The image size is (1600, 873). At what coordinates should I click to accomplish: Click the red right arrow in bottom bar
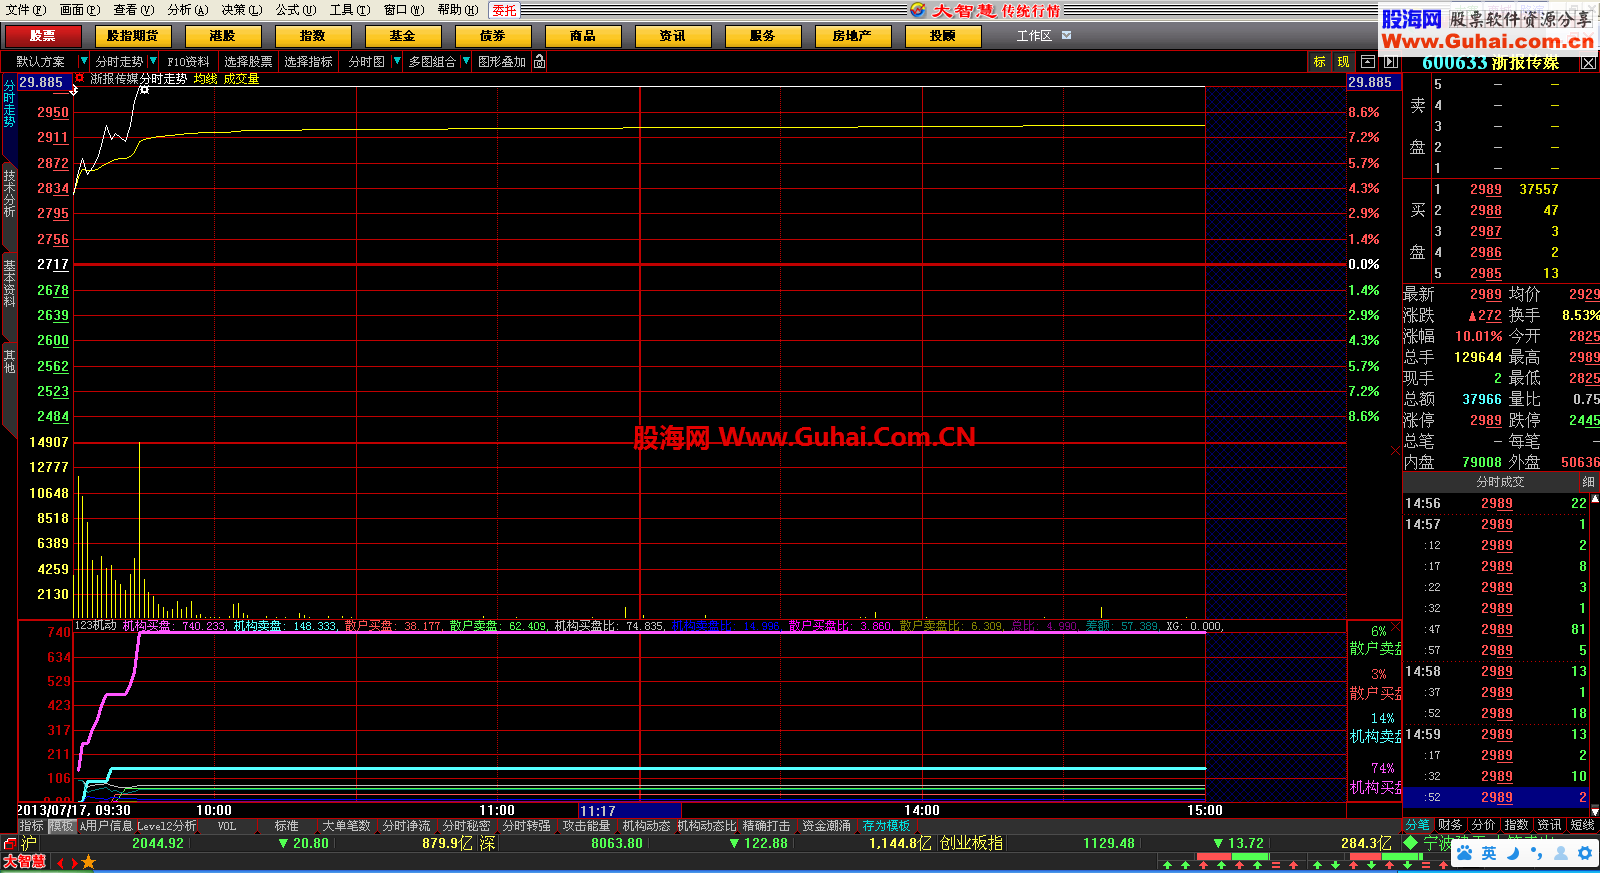(74, 862)
